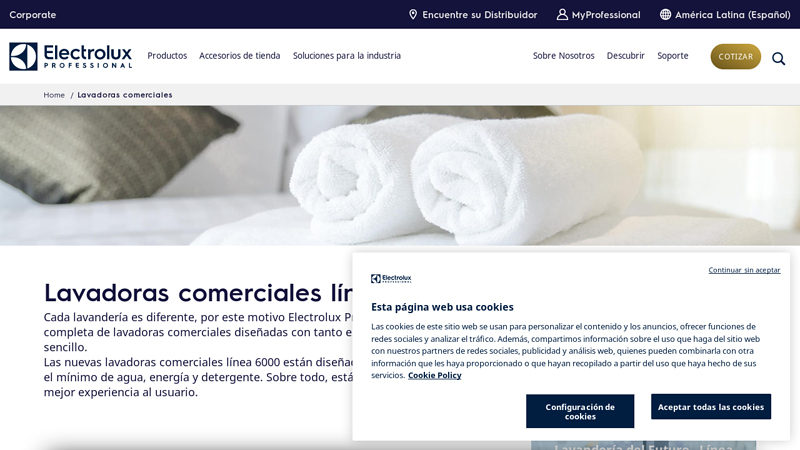The height and width of the screenshot is (450, 800).
Task: Open the Sobre Nosotros menu
Action: (x=563, y=56)
